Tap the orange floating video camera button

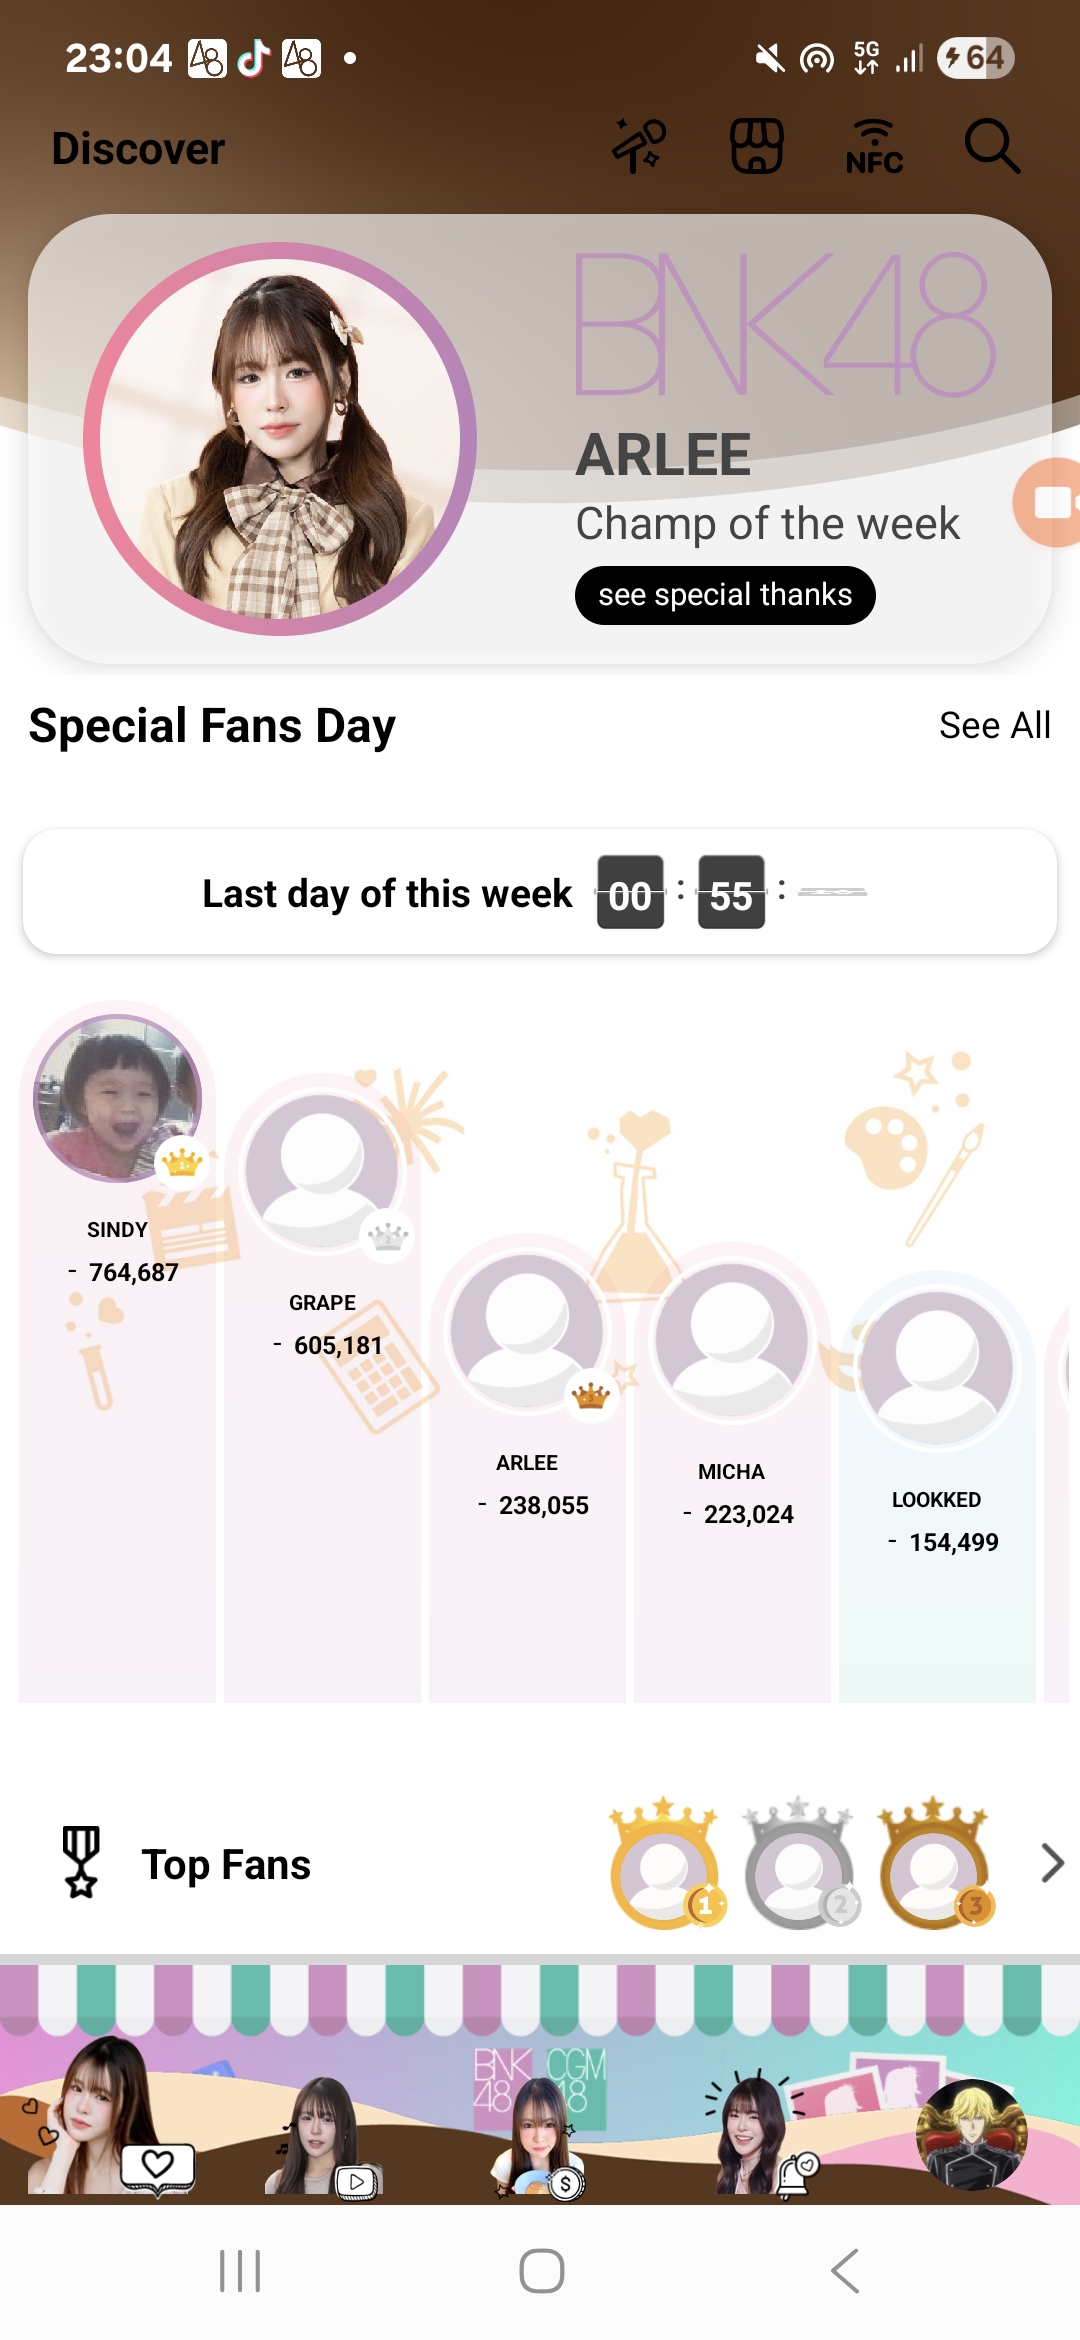point(1050,502)
